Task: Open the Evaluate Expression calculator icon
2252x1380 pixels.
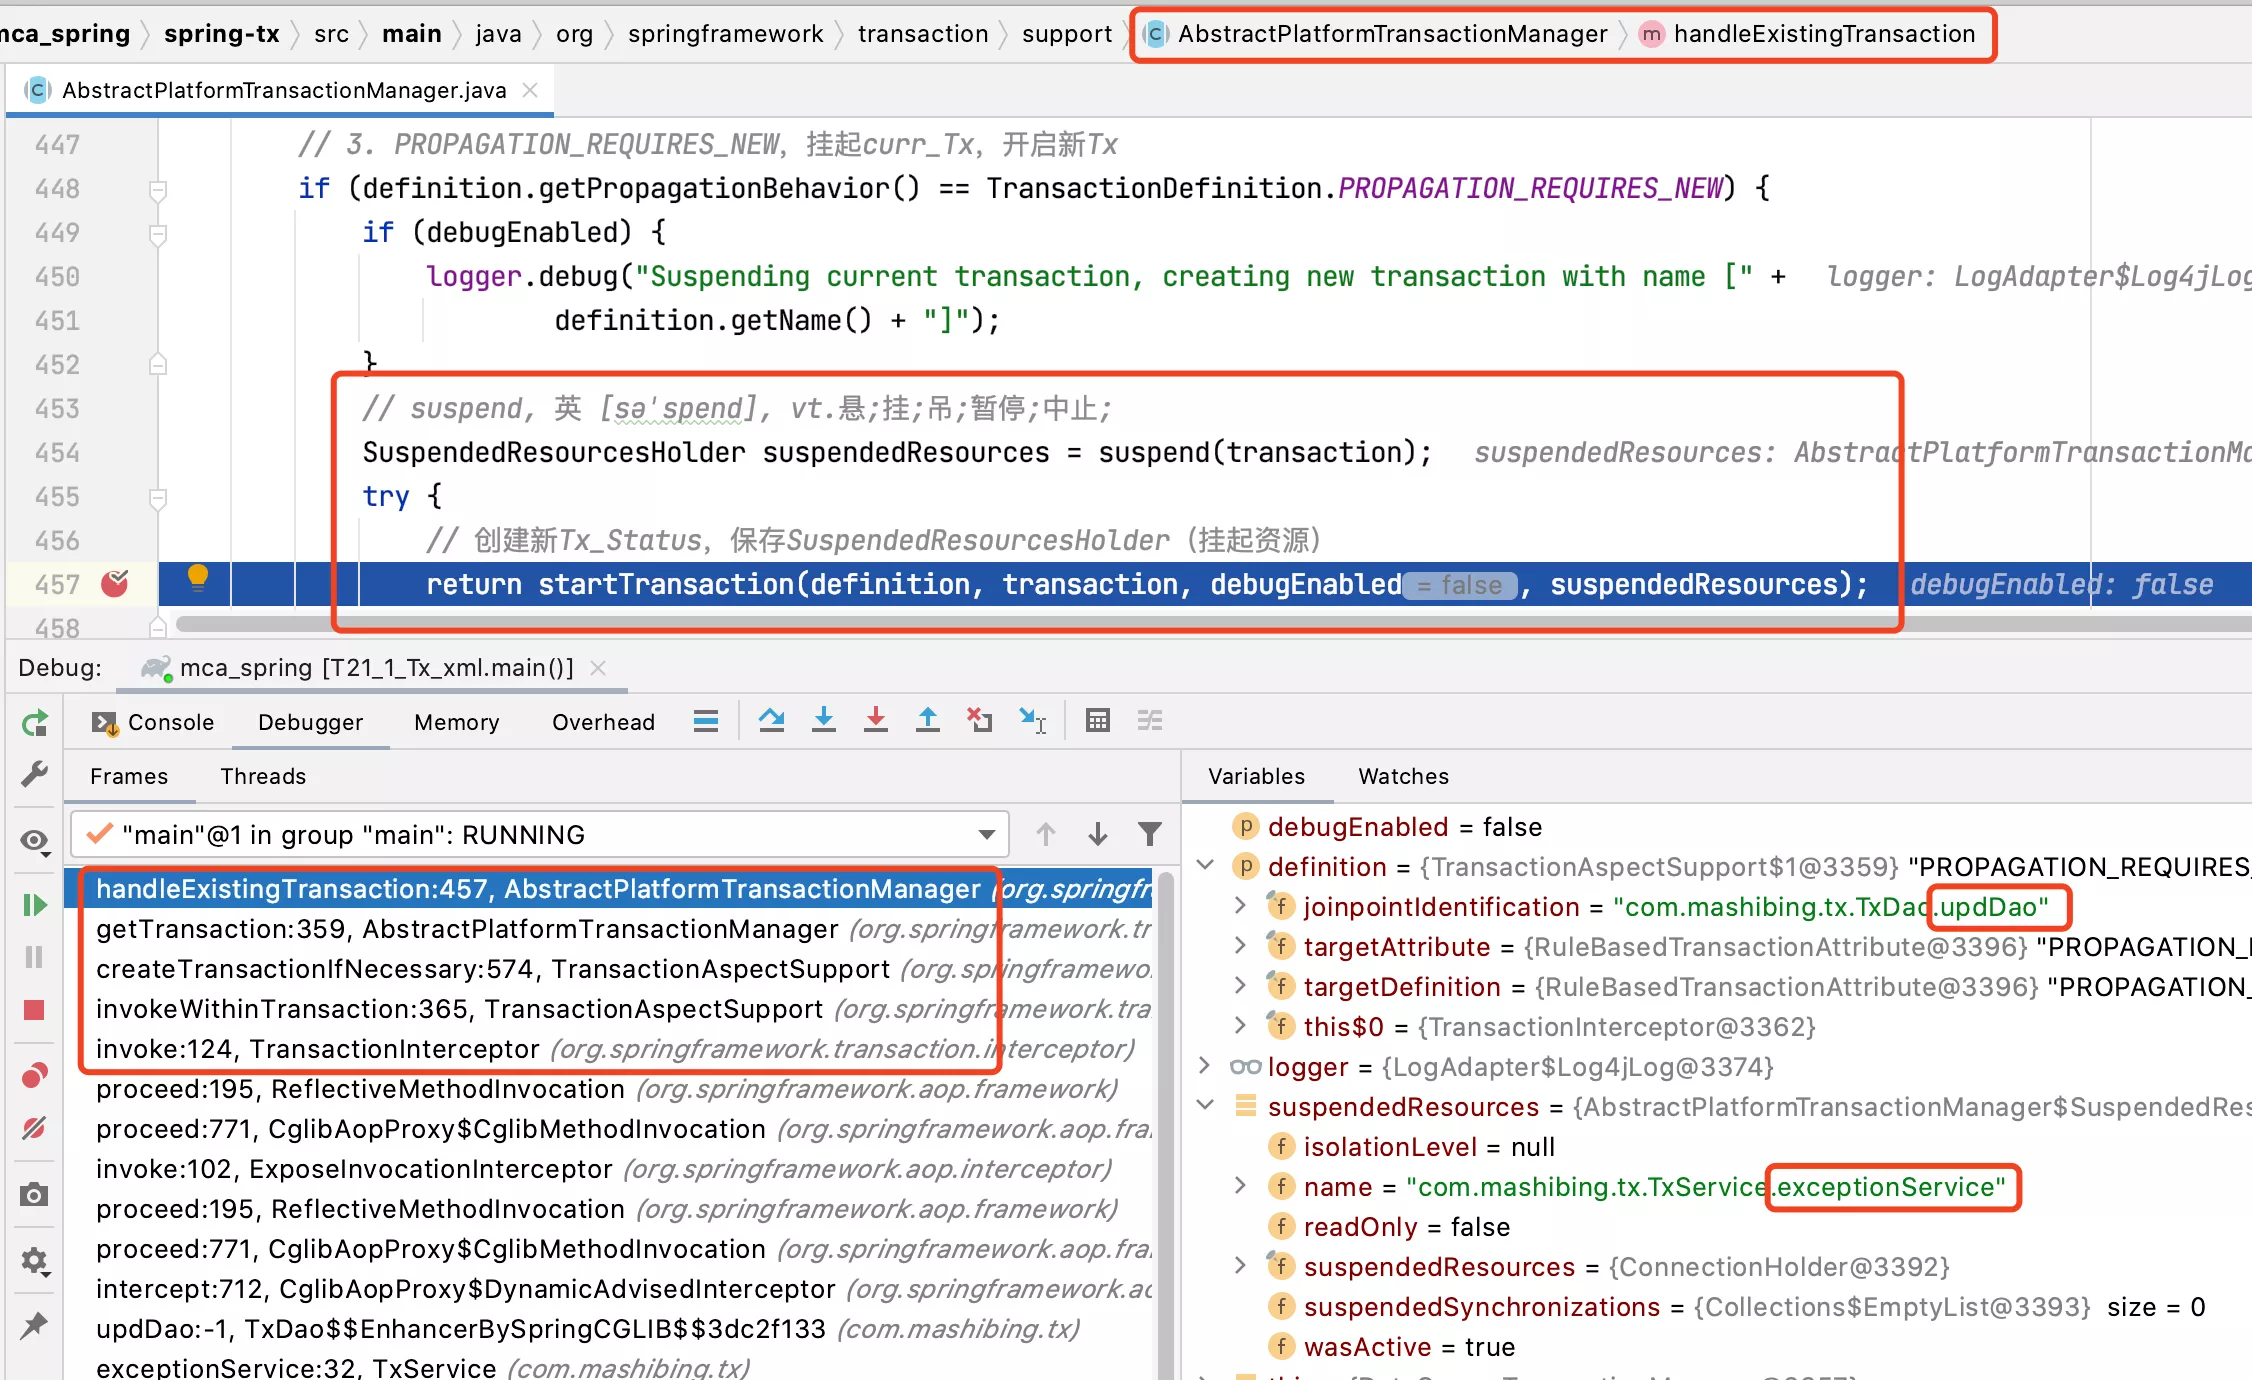Action: click(x=1098, y=720)
